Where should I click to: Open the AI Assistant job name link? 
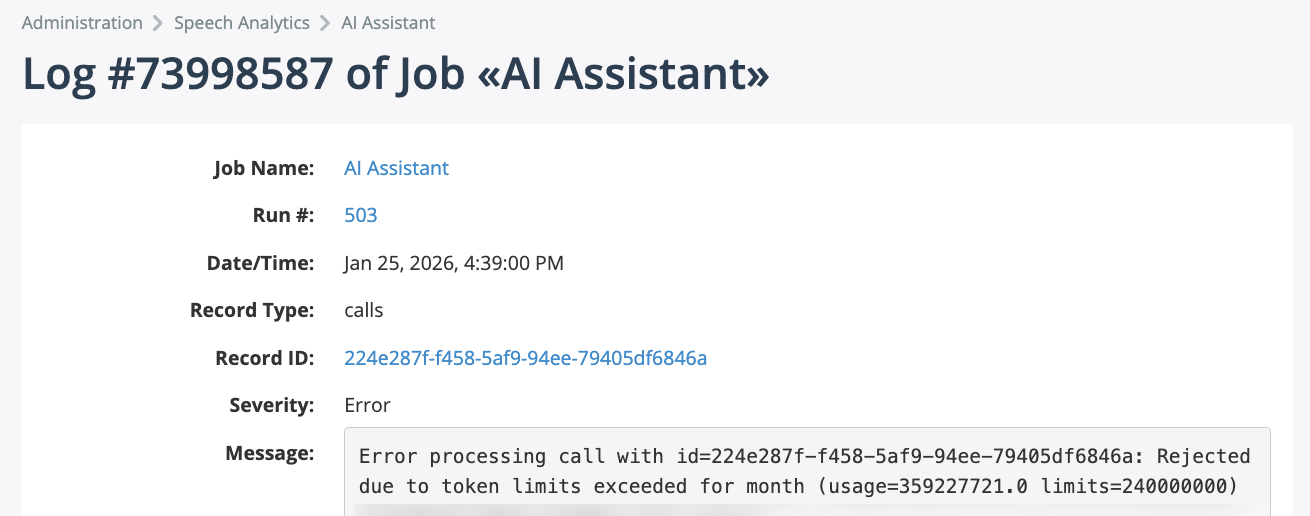pyautogui.click(x=396, y=168)
